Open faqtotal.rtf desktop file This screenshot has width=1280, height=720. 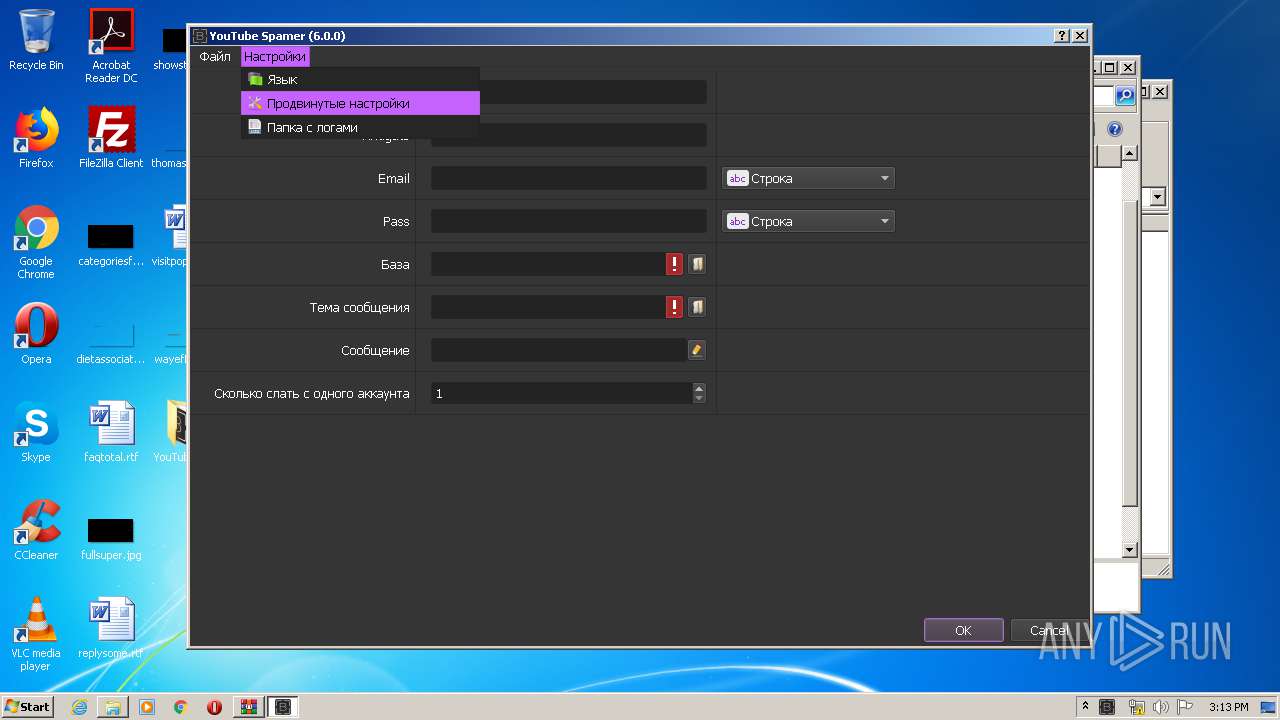click(111, 432)
